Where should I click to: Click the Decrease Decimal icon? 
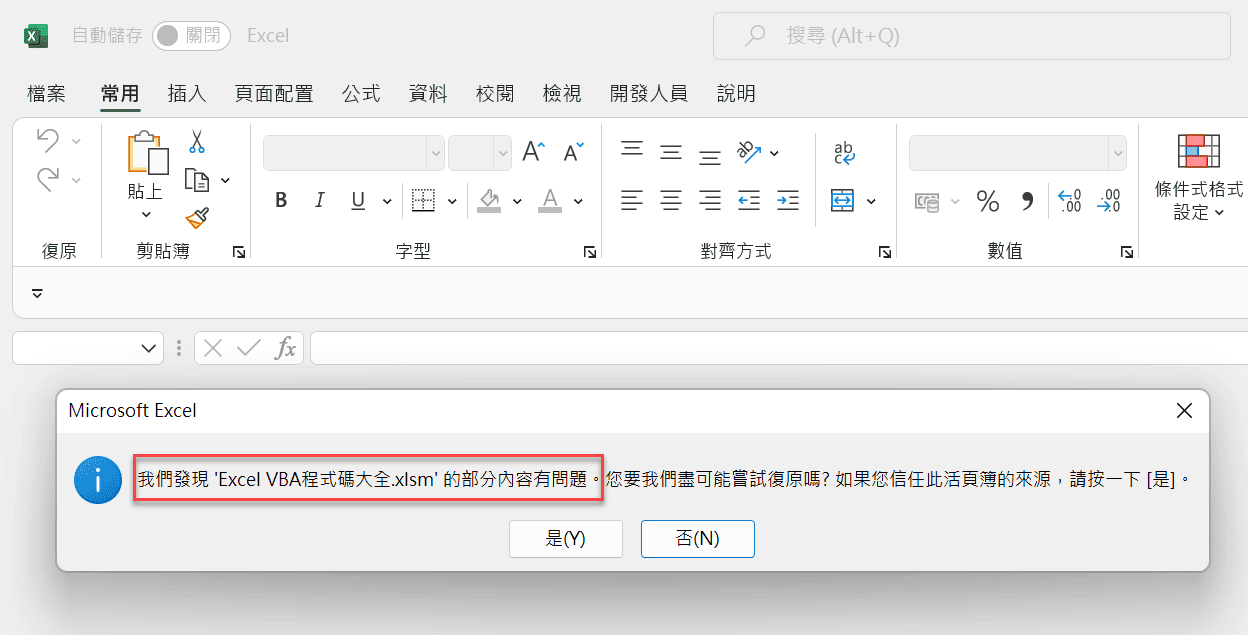click(x=1109, y=201)
